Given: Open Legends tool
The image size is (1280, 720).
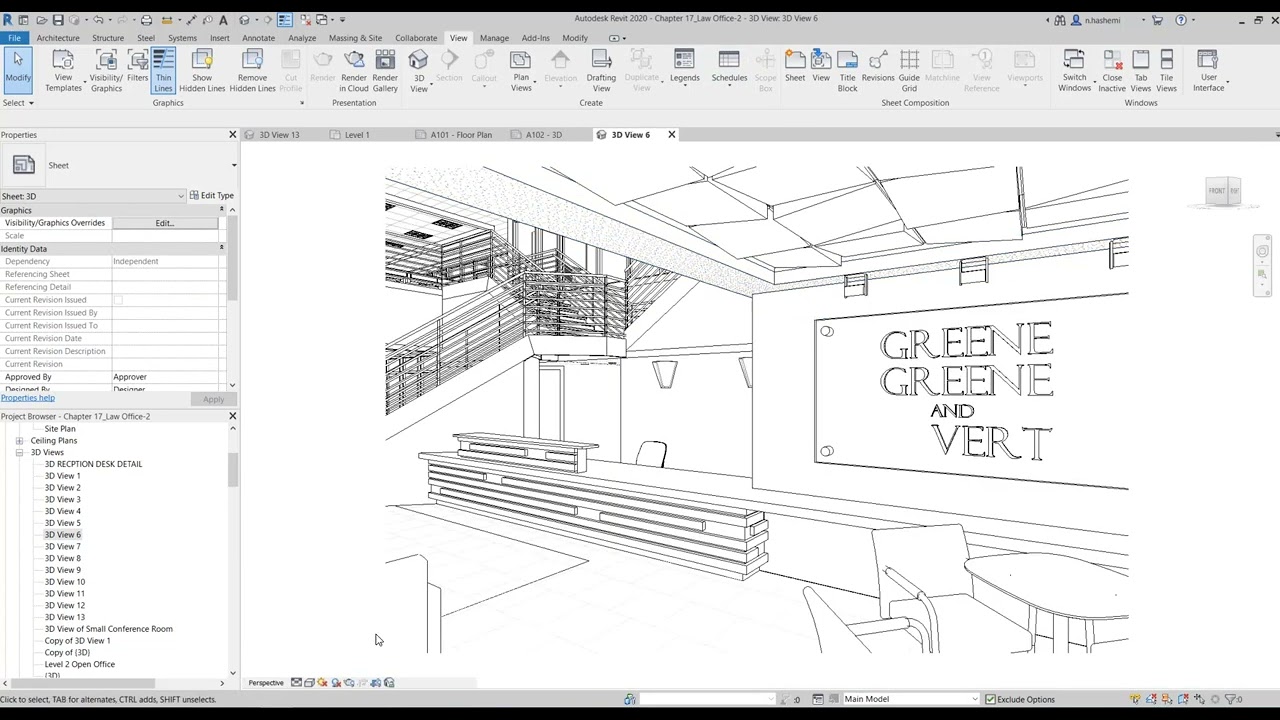Looking at the screenshot, I should [x=684, y=68].
